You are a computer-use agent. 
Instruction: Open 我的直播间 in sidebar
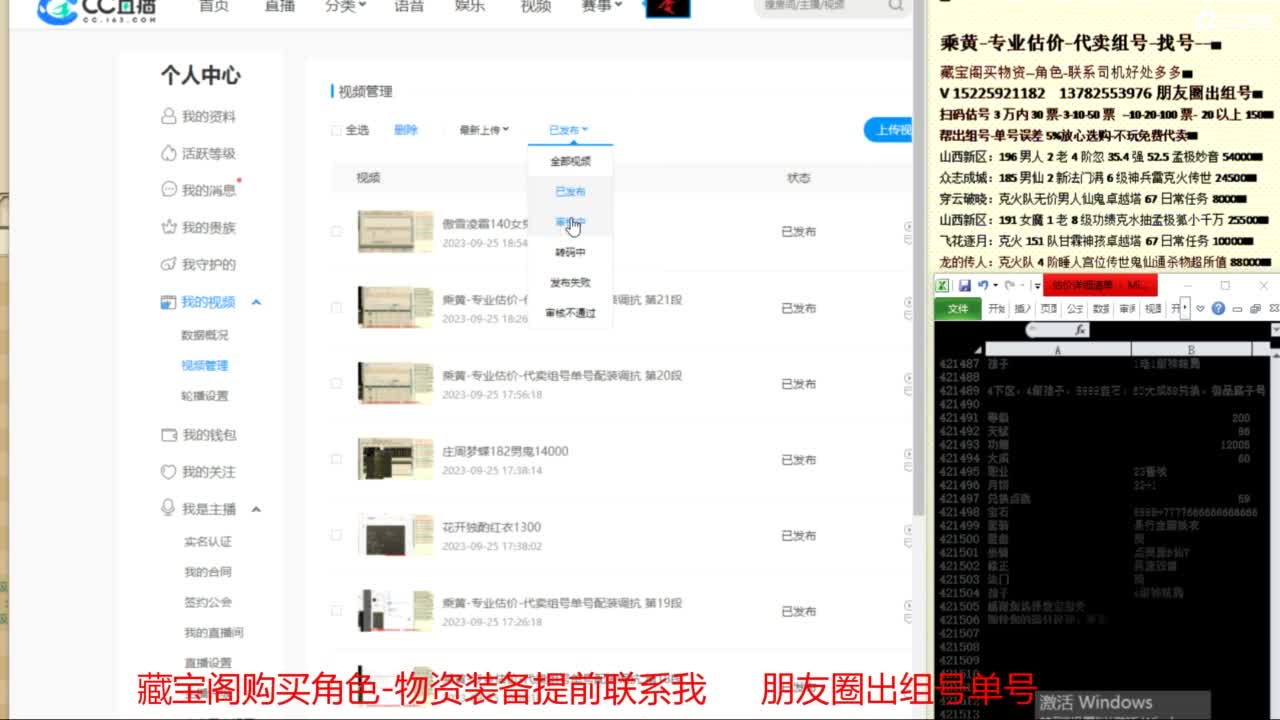pos(213,633)
